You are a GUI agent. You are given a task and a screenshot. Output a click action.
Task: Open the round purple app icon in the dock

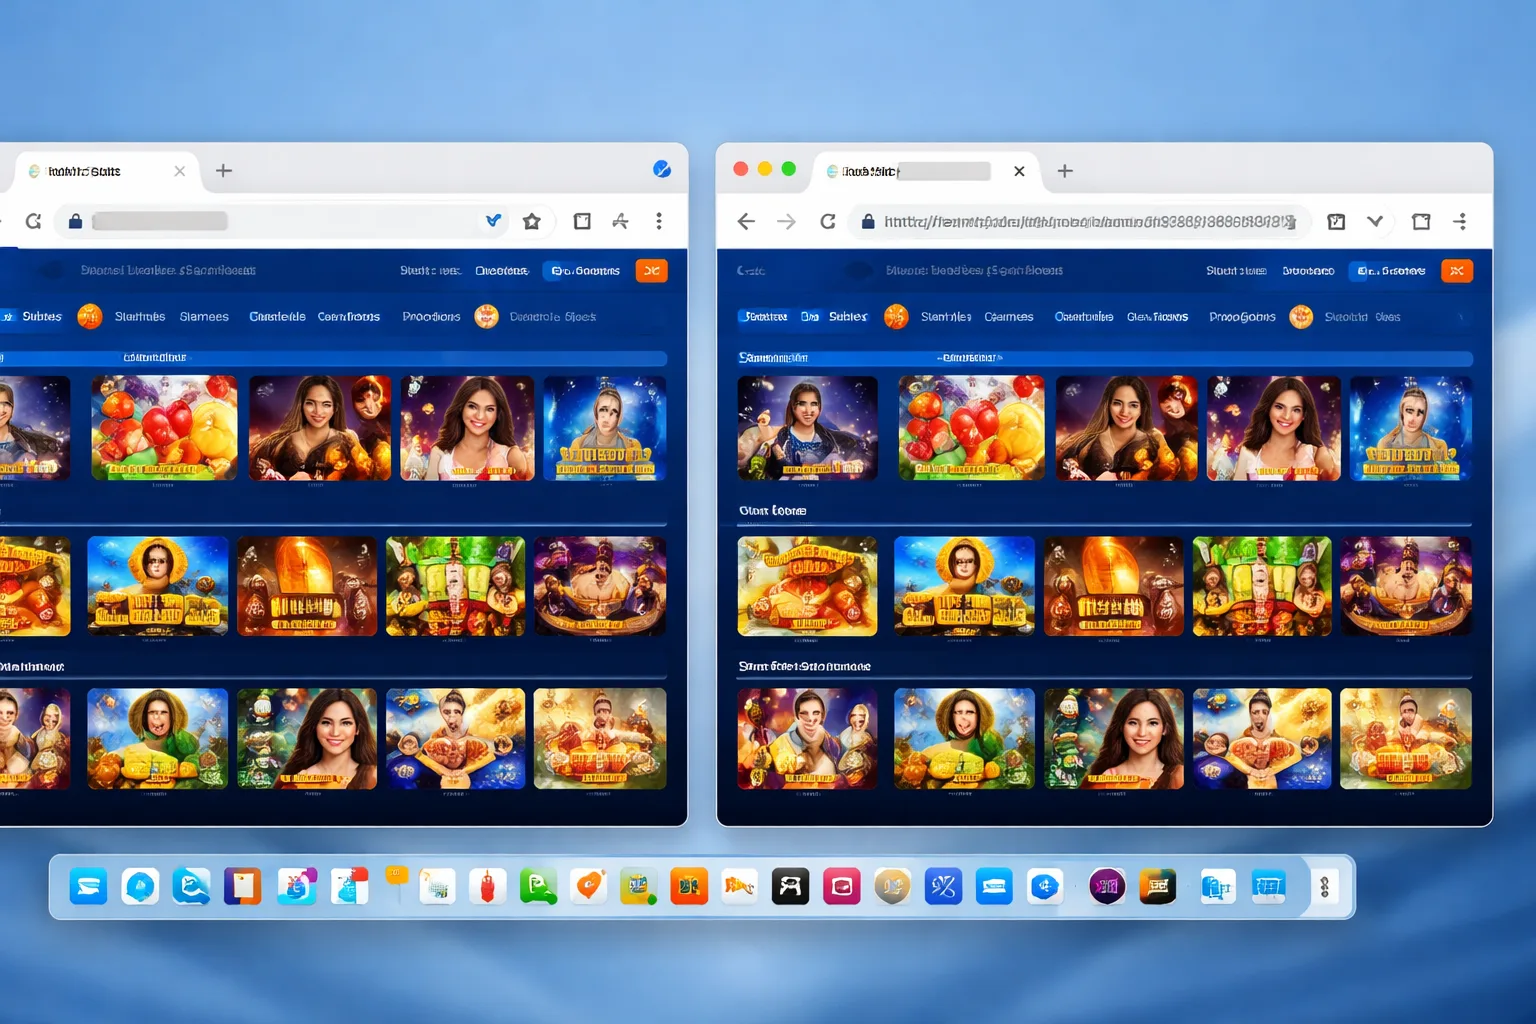pyautogui.click(x=1107, y=886)
